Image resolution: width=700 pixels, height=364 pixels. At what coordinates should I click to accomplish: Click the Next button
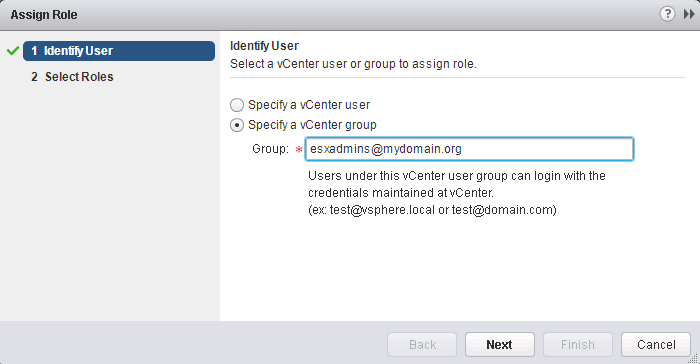coord(500,344)
